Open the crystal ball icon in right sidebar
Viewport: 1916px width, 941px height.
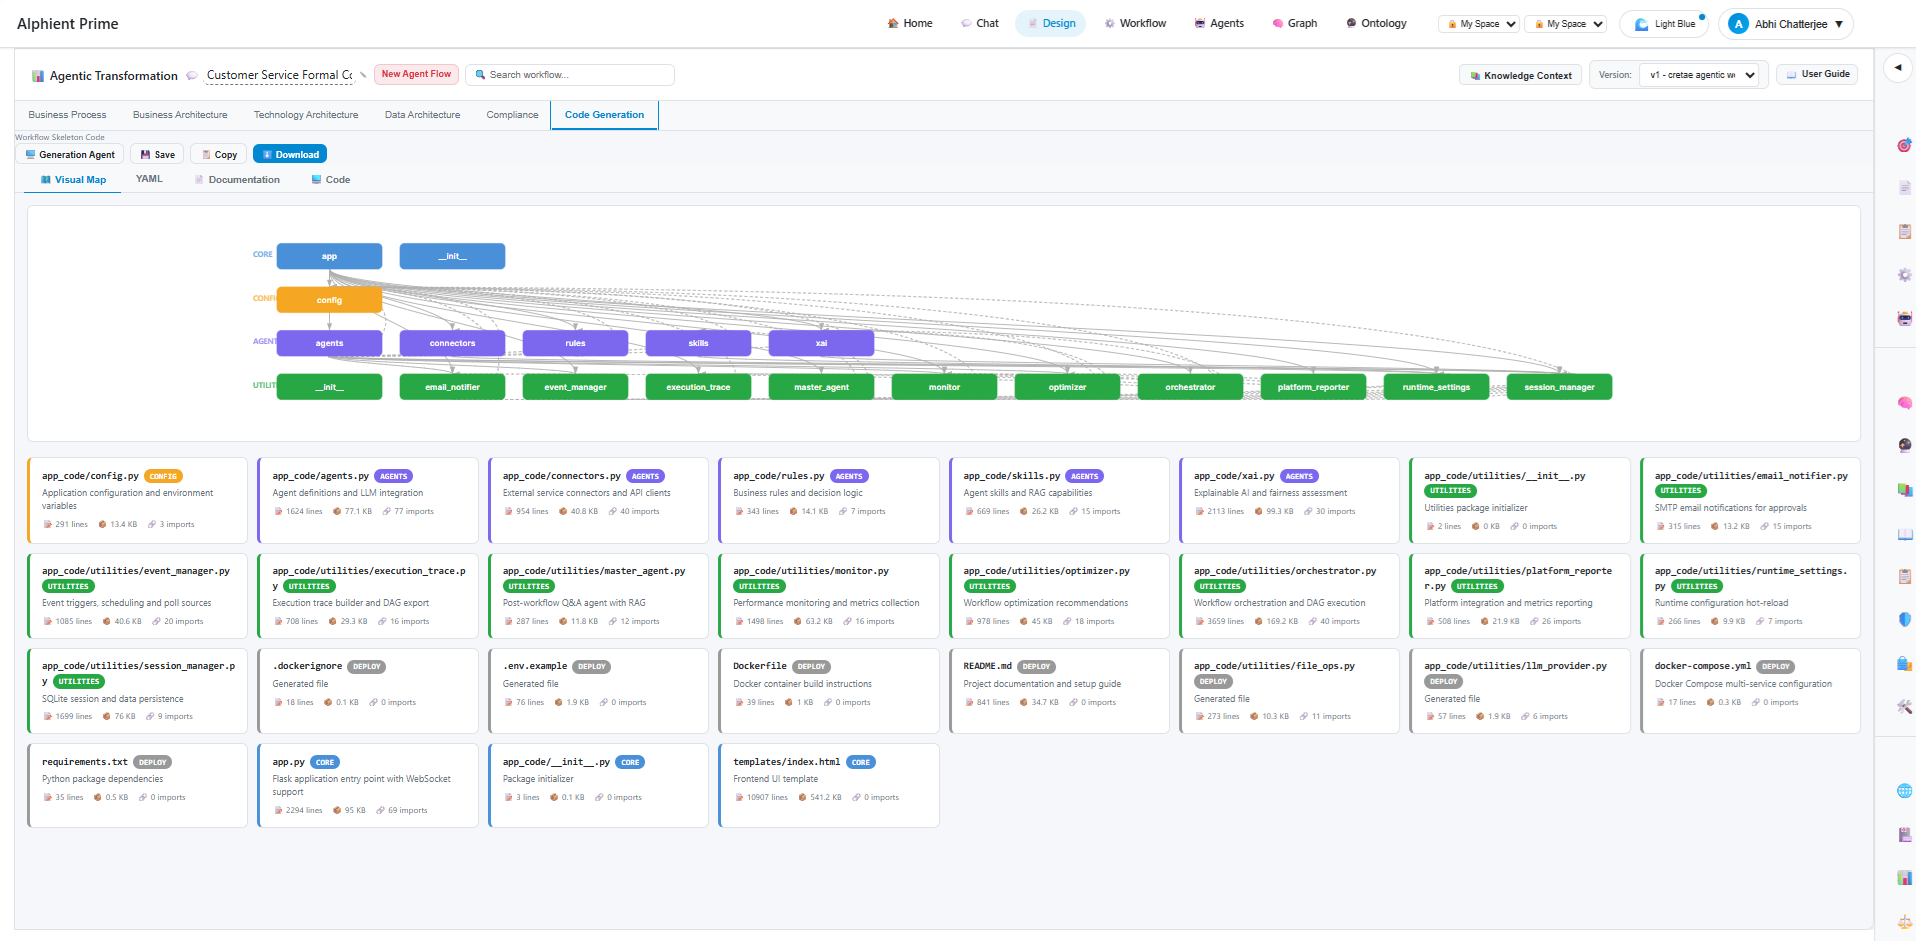[x=1904, y=445]
